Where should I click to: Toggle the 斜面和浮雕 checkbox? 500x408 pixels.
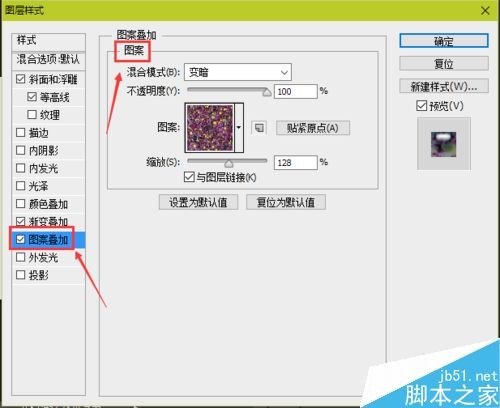21,79
